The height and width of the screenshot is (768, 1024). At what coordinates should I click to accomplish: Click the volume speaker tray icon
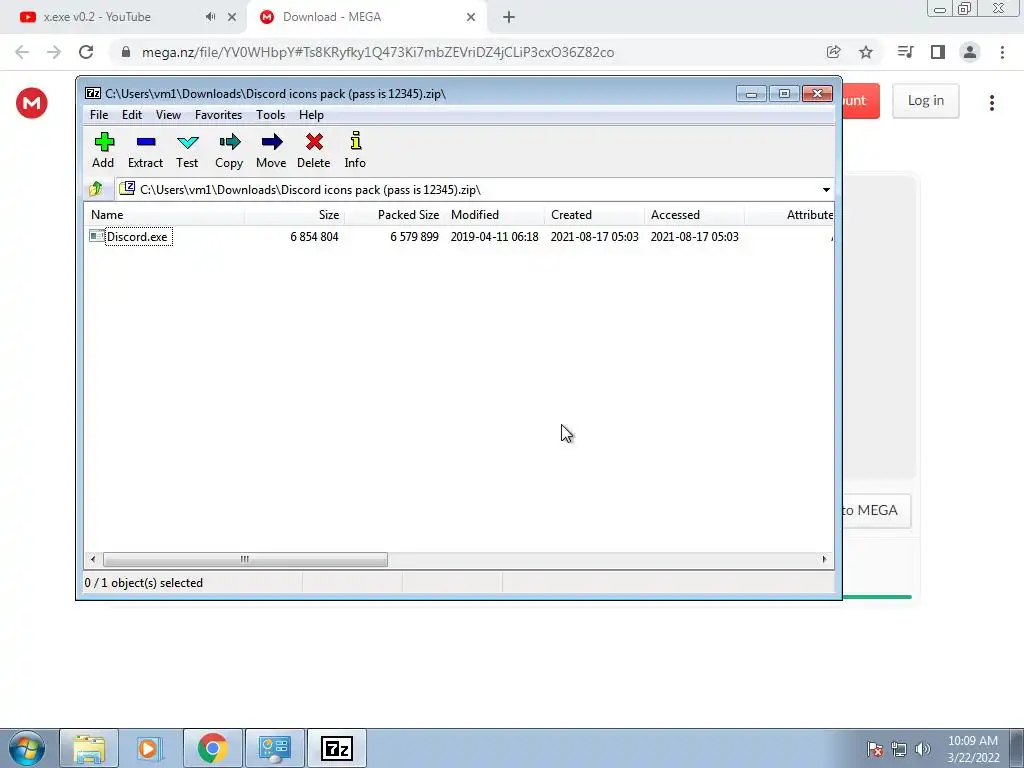click(923, 749)
